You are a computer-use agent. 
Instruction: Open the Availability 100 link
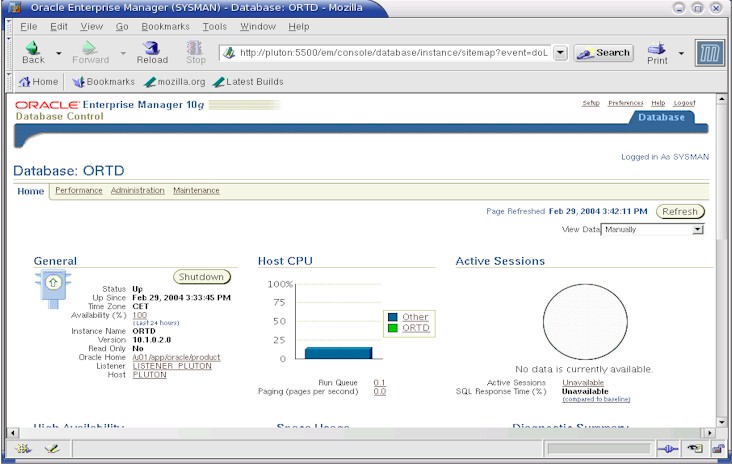140,315
